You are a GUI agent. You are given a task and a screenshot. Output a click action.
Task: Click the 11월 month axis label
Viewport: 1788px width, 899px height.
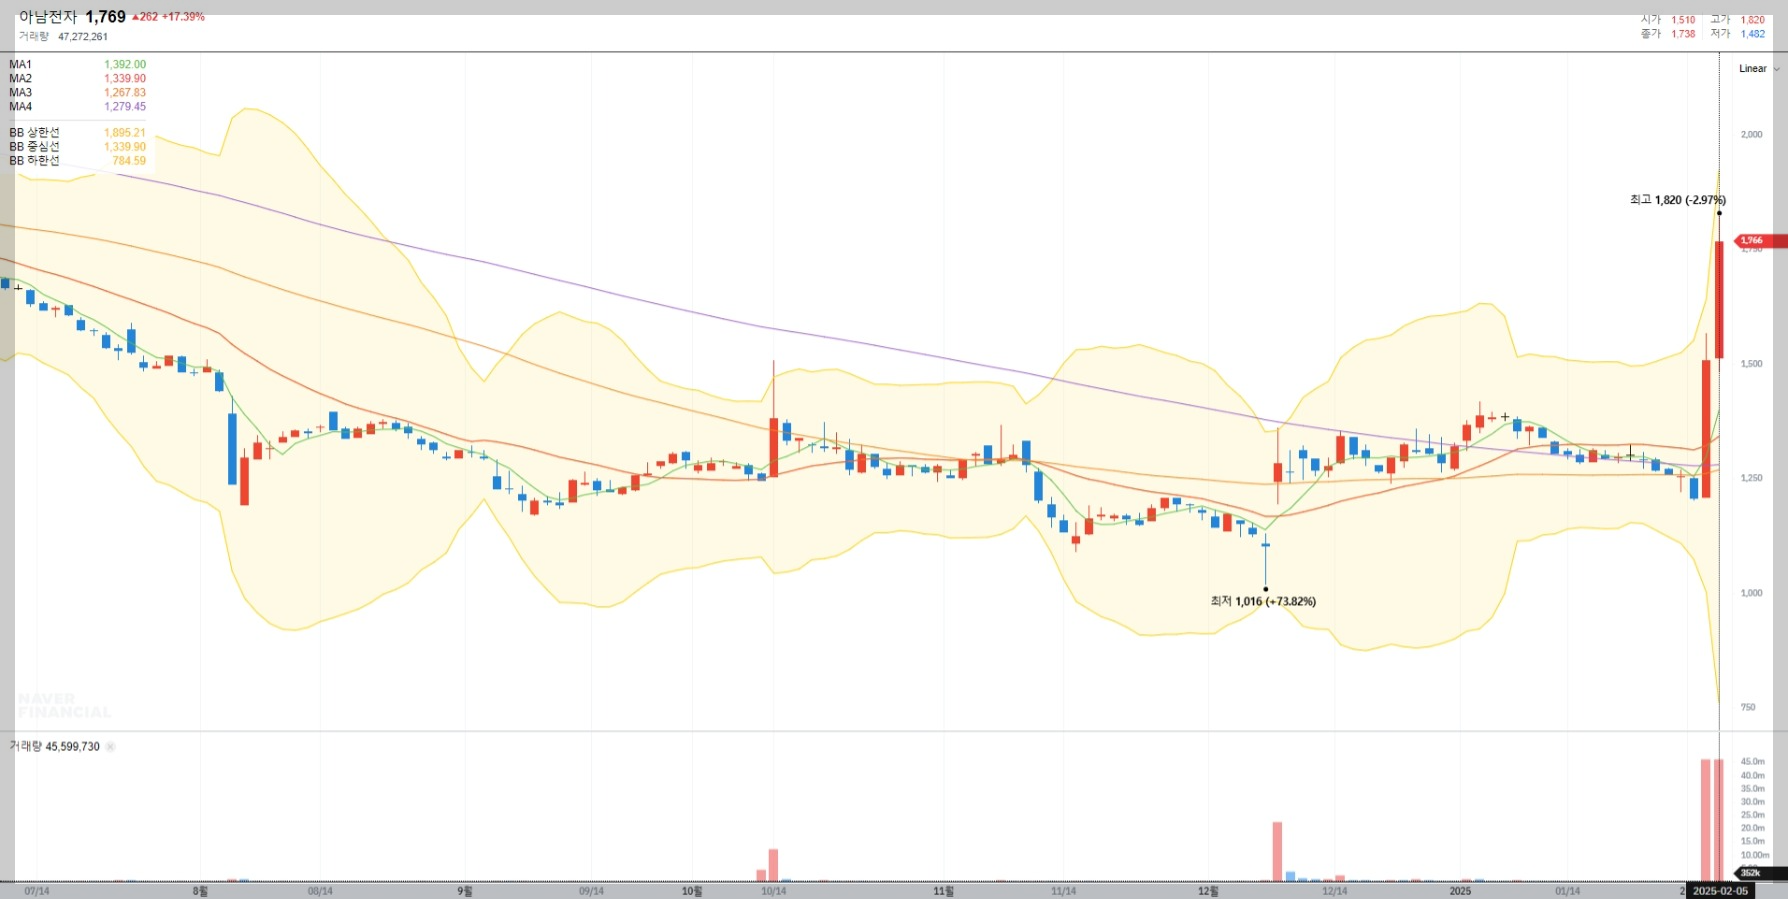pos(943,891)
